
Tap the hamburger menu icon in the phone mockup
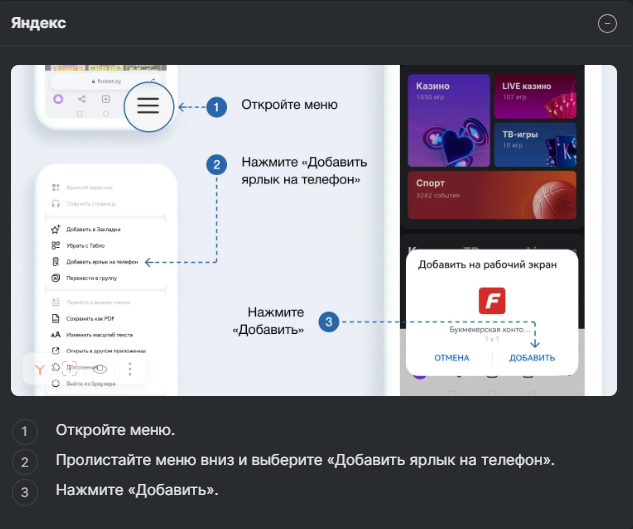pos(148,107)
